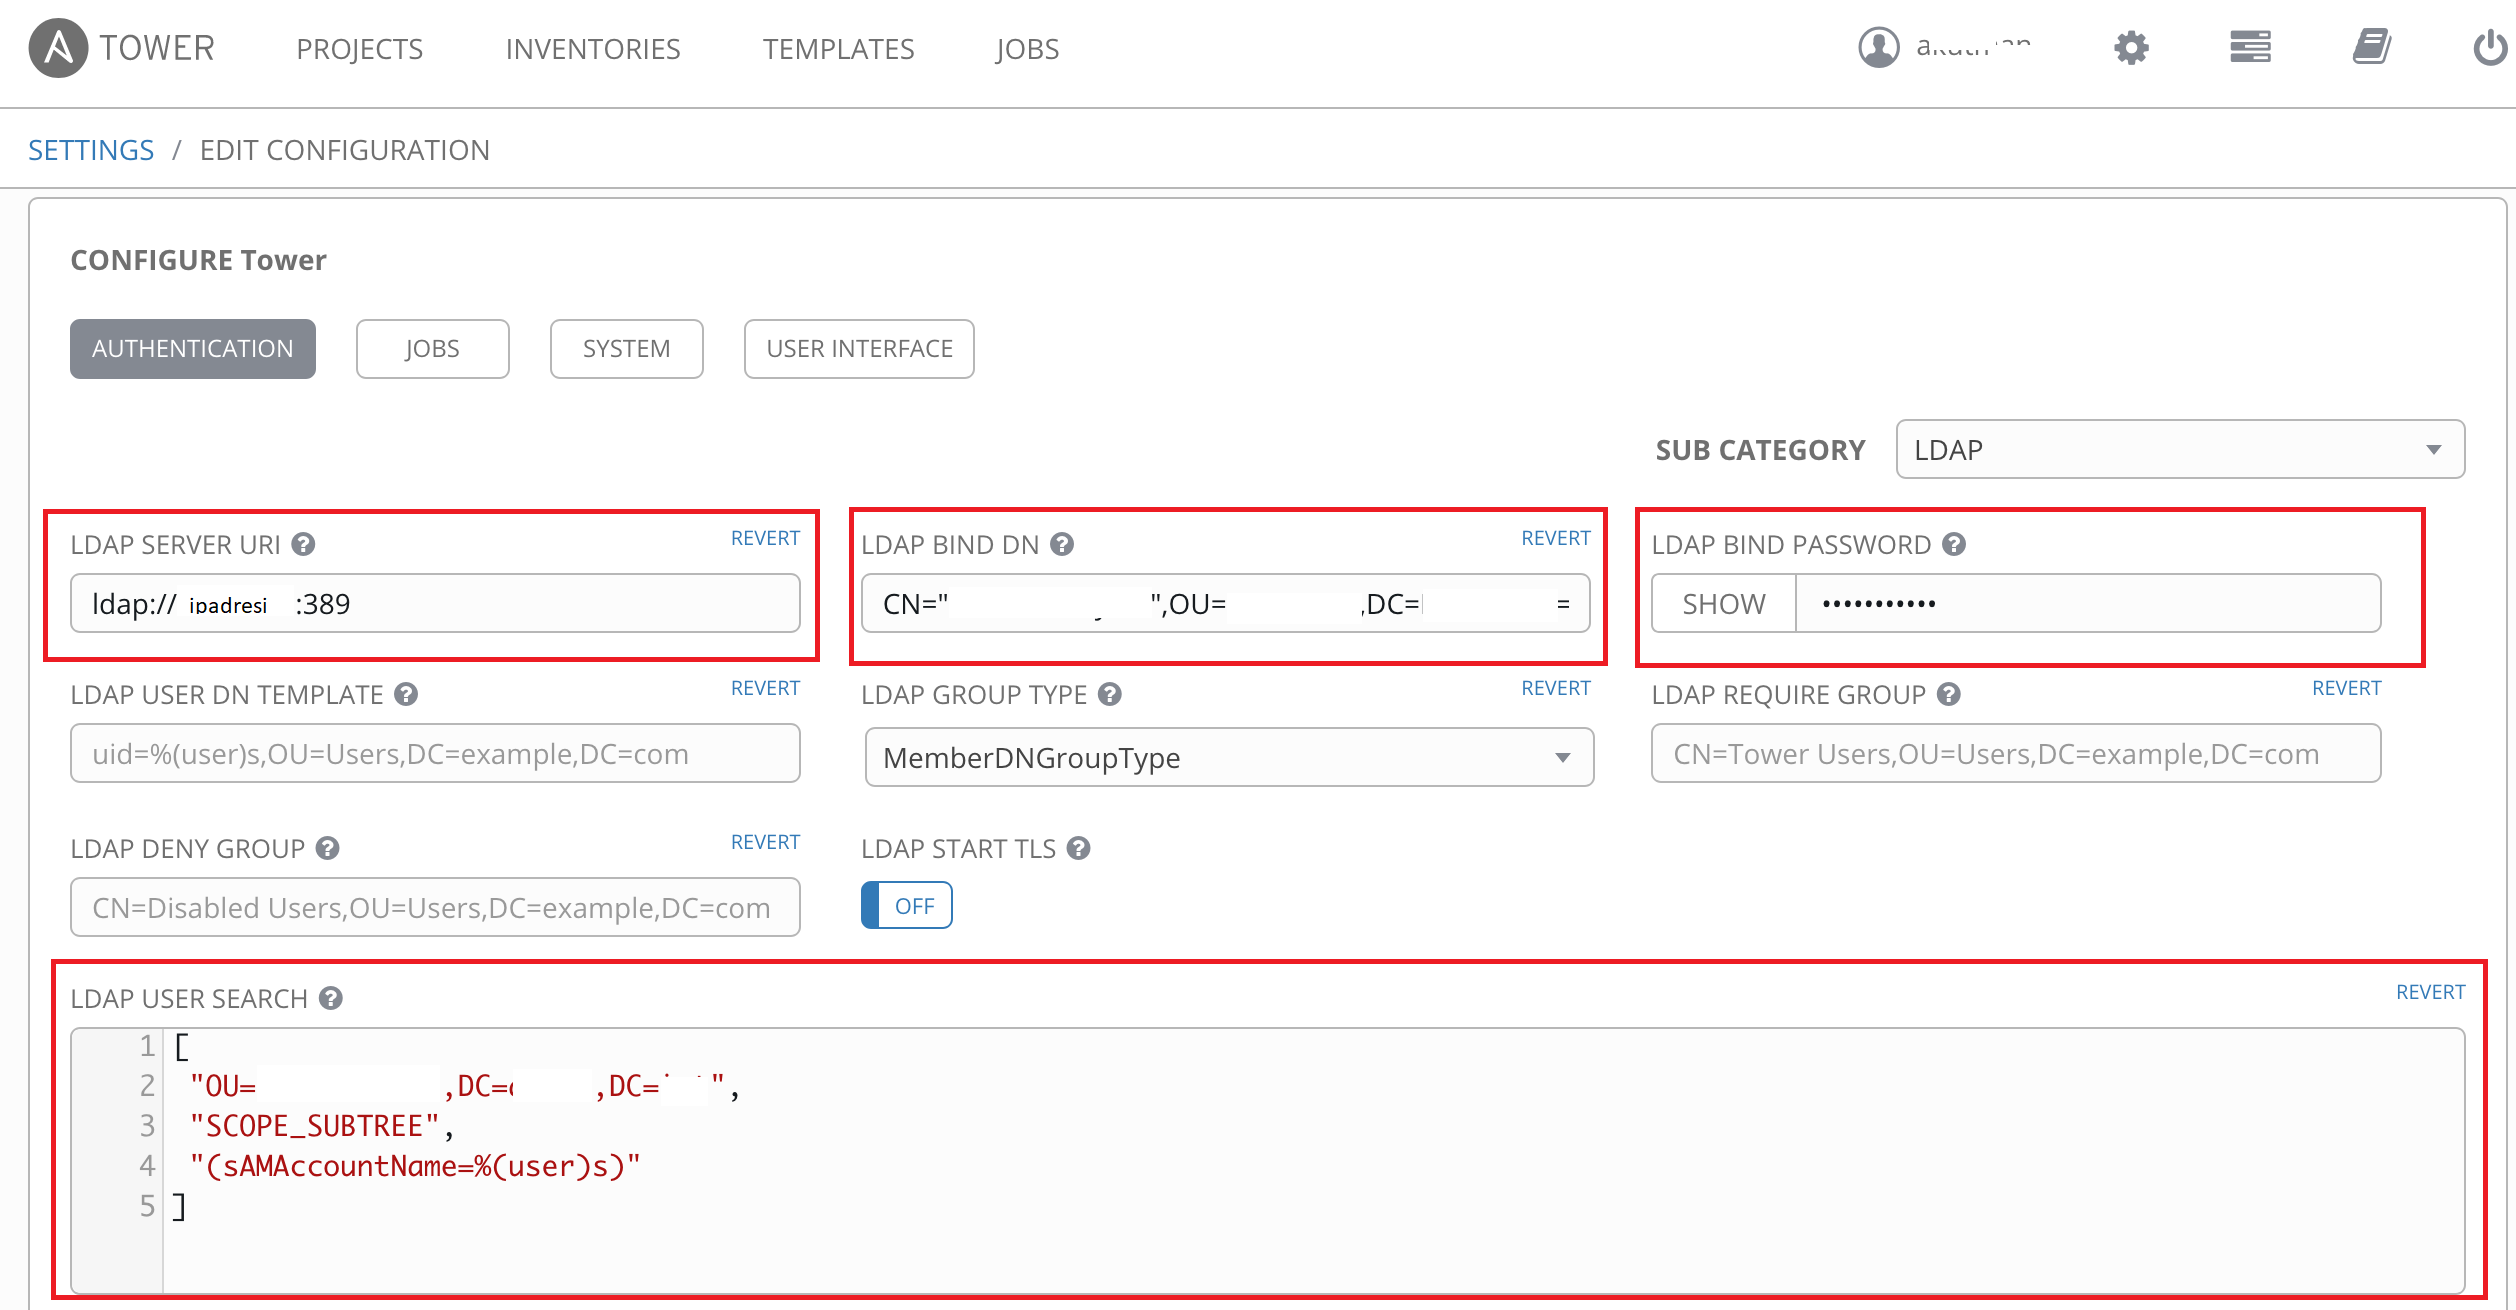Show help for LDAP Require Group
The height and width of the screenshot is (1310, 2516).
coord(1949,694)
